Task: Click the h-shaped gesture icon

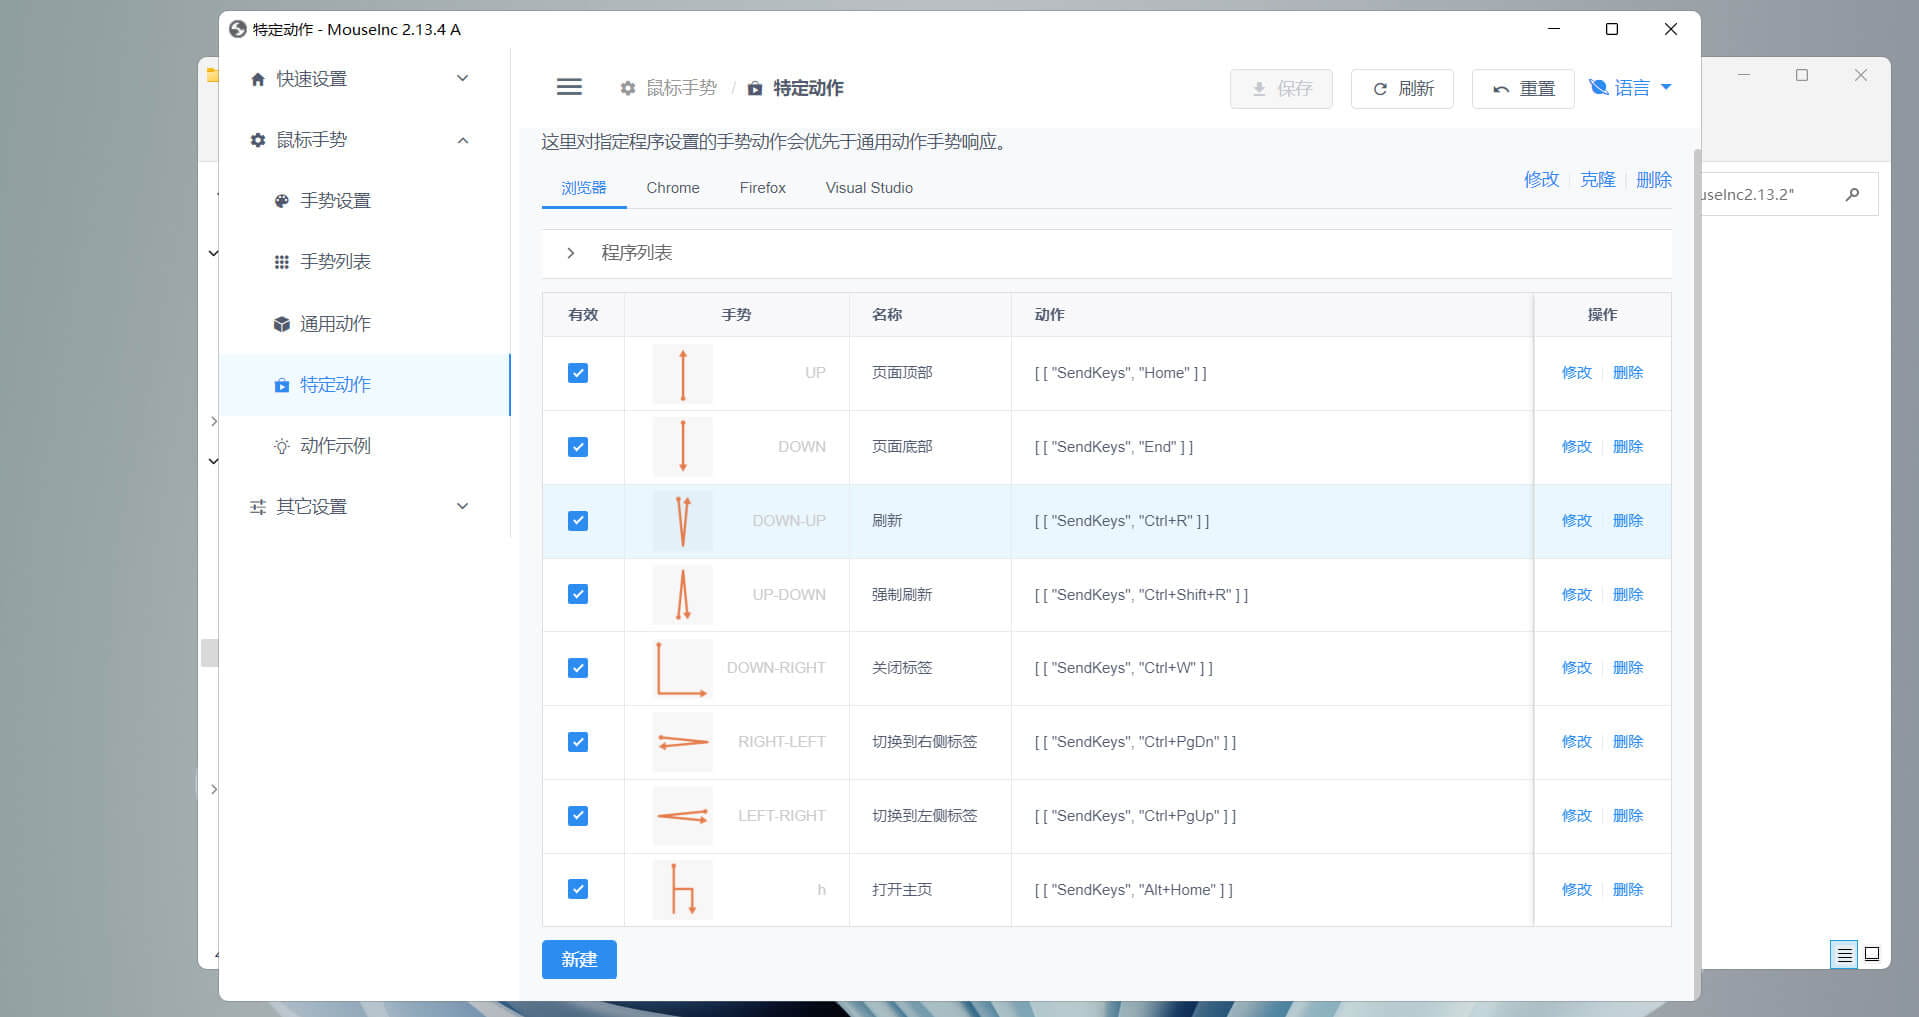Action: pos(682,889)
